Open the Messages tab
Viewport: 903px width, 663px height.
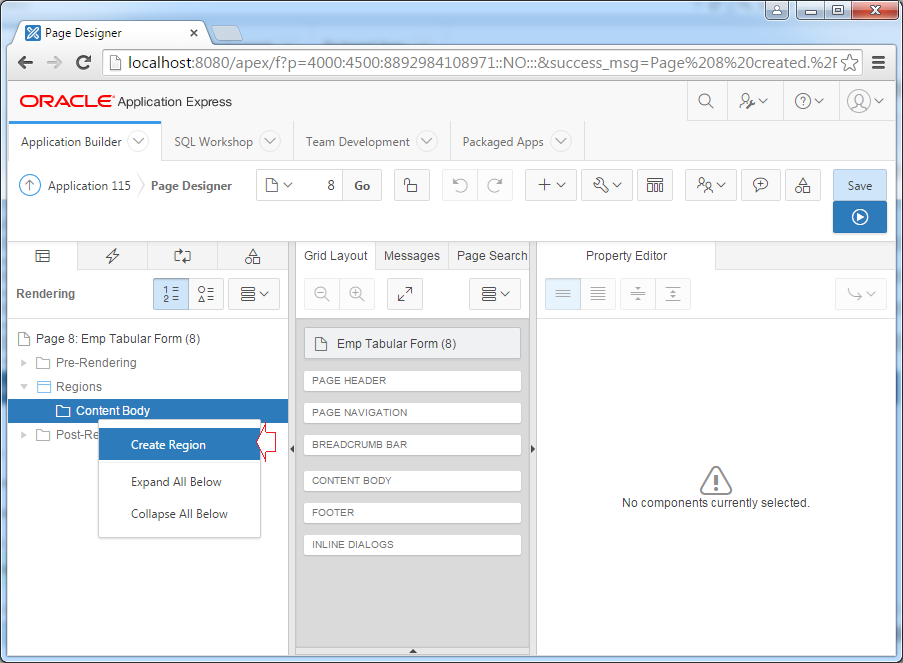tap(412, 256)
